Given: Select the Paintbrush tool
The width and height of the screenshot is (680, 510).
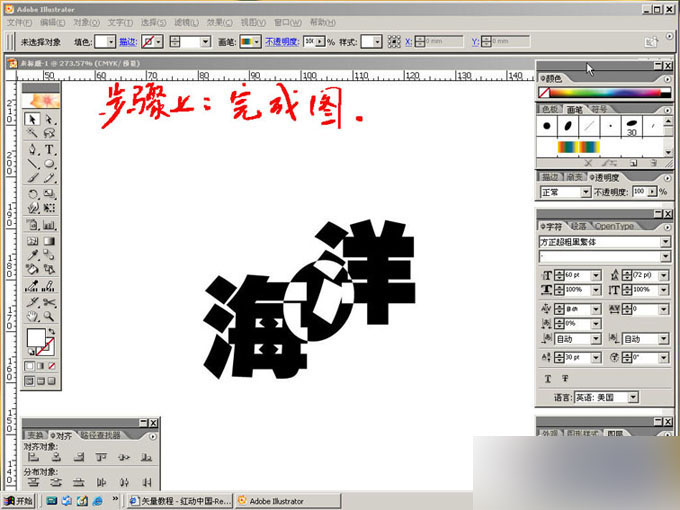Looking at the screenshot, I should (x=33, y=178).
